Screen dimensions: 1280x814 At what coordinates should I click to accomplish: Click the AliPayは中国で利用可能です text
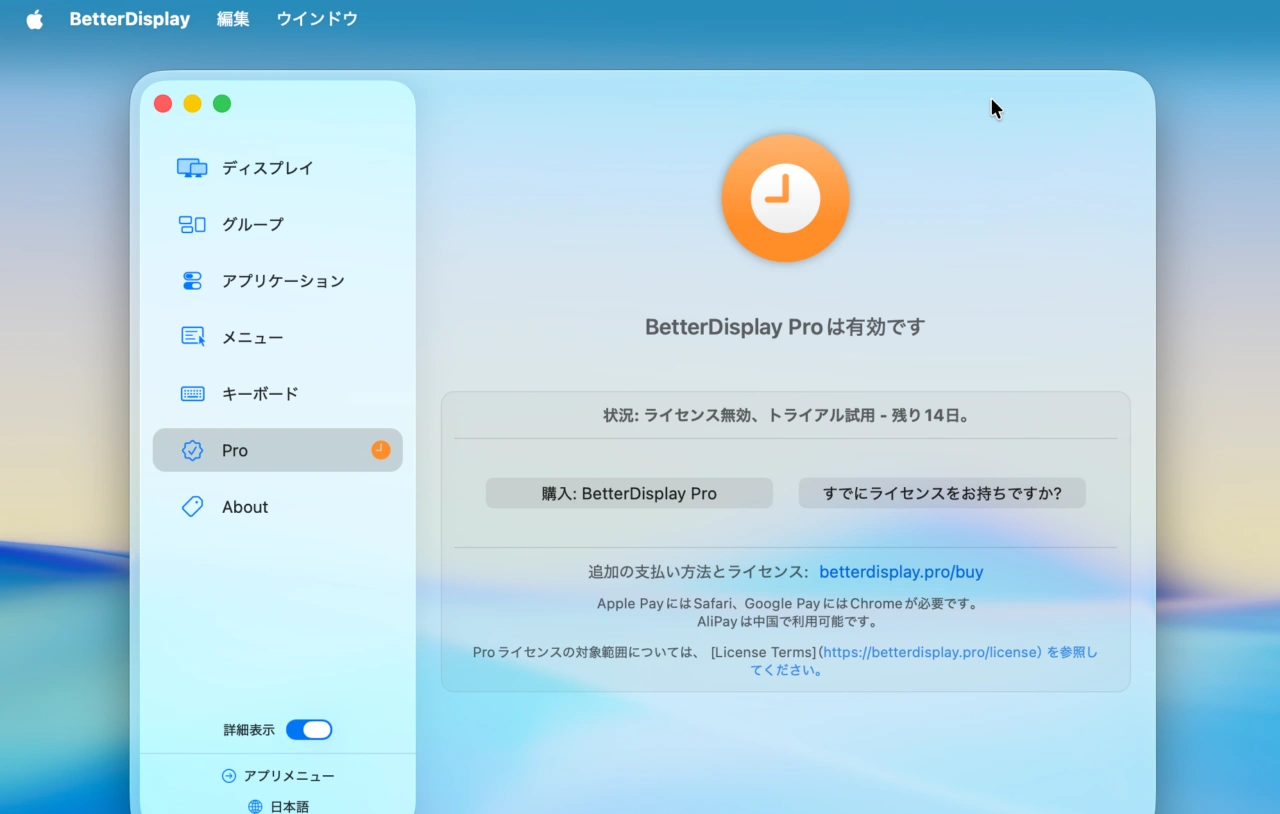click(x=788, y=621)
